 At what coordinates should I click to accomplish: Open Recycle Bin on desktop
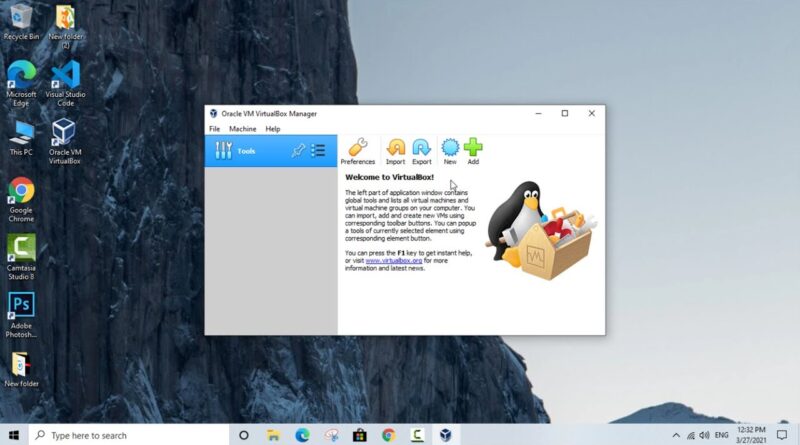click(21, 22)
